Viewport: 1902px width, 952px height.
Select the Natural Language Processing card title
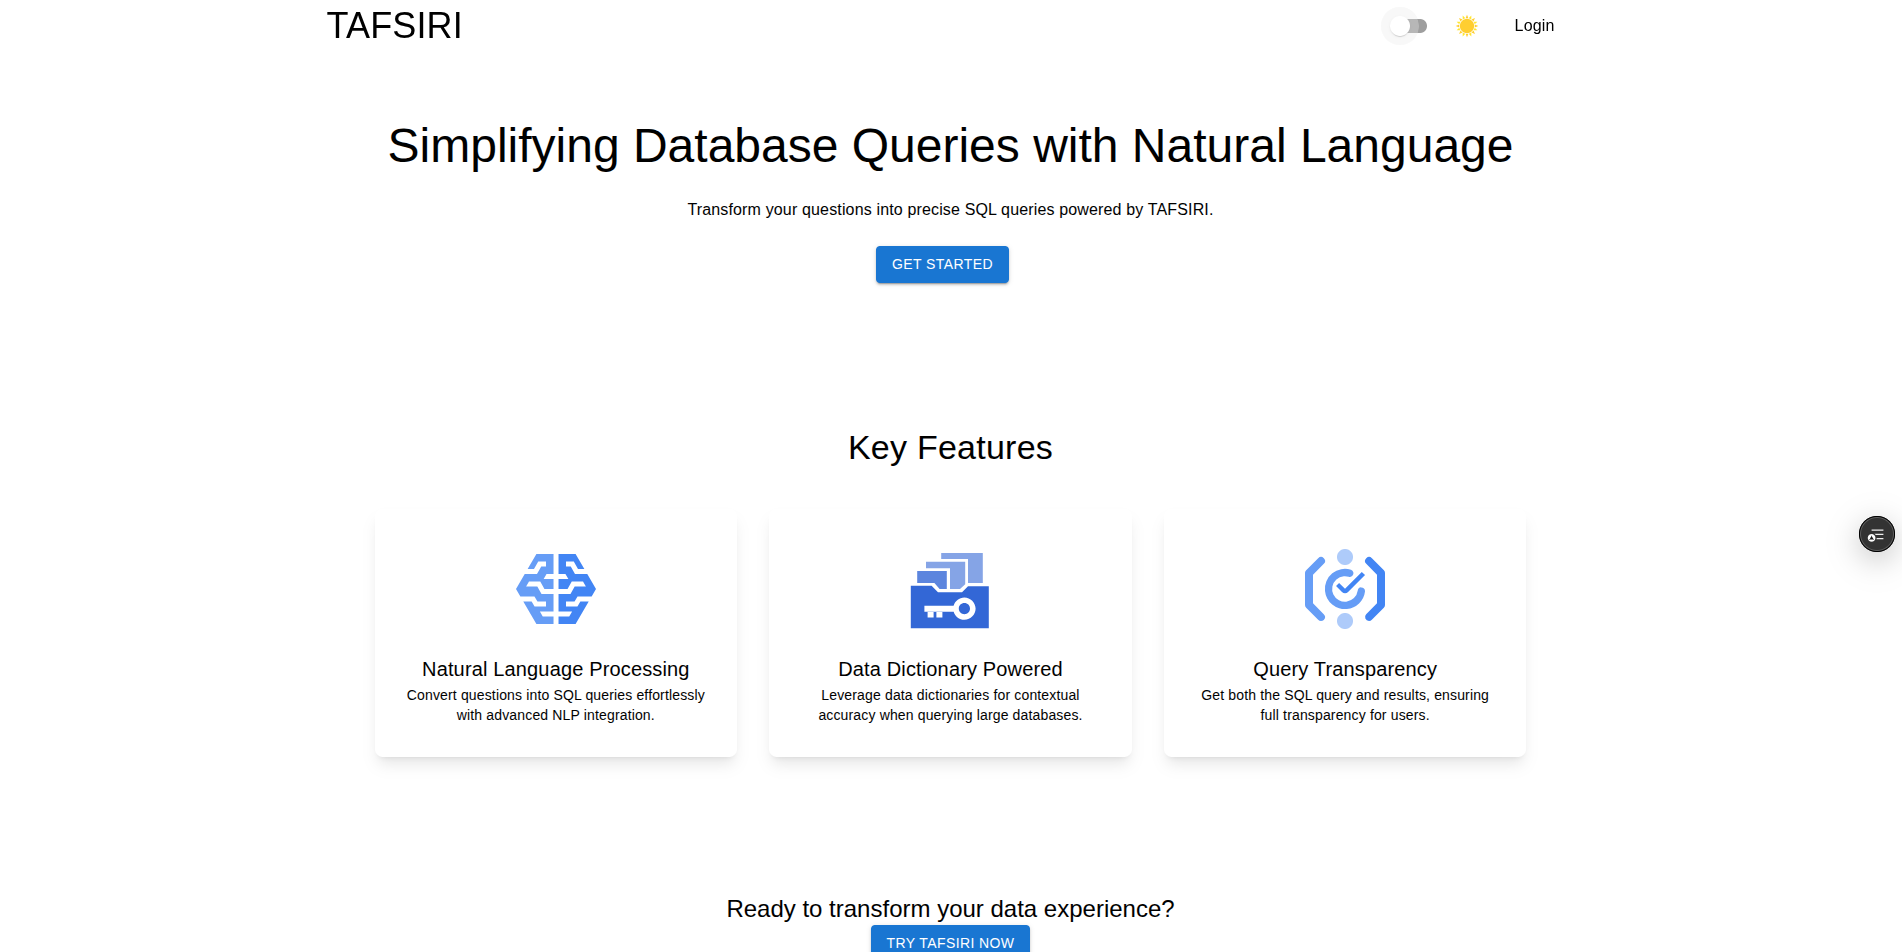pyautogui.click(x=555, y=669)
